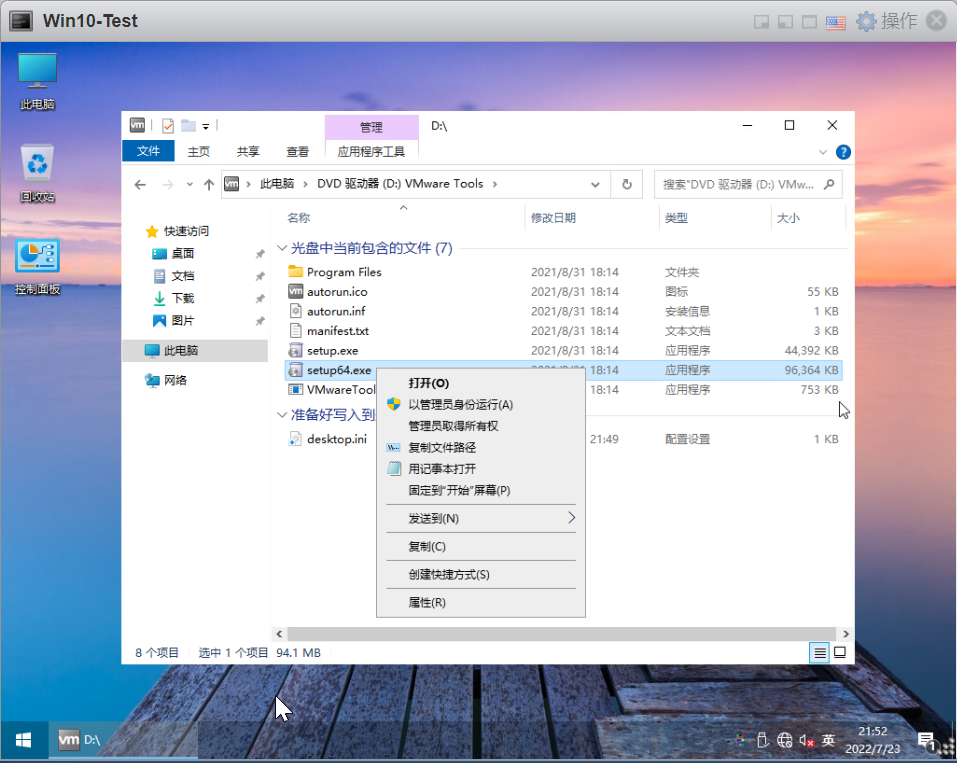
Task: Click the VMware icon in Explorer title bar
Action: tap(137, 125)
